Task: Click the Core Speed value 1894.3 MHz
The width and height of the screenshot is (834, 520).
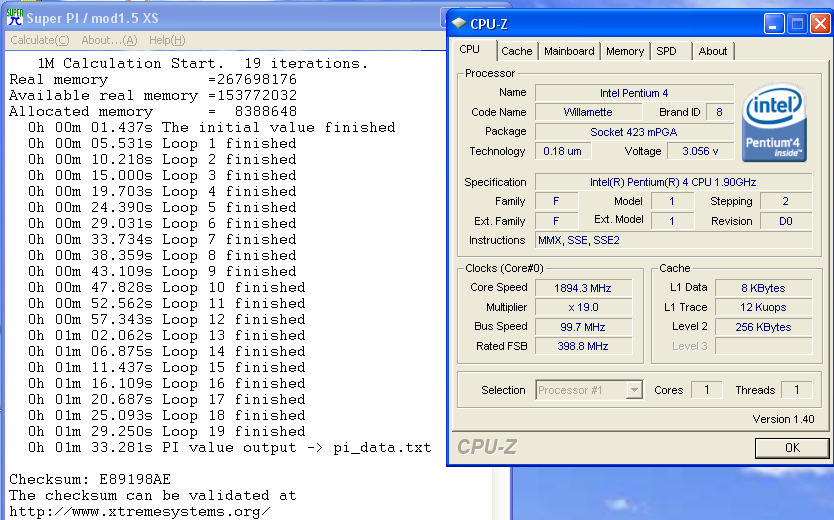Action: point(583,288)
